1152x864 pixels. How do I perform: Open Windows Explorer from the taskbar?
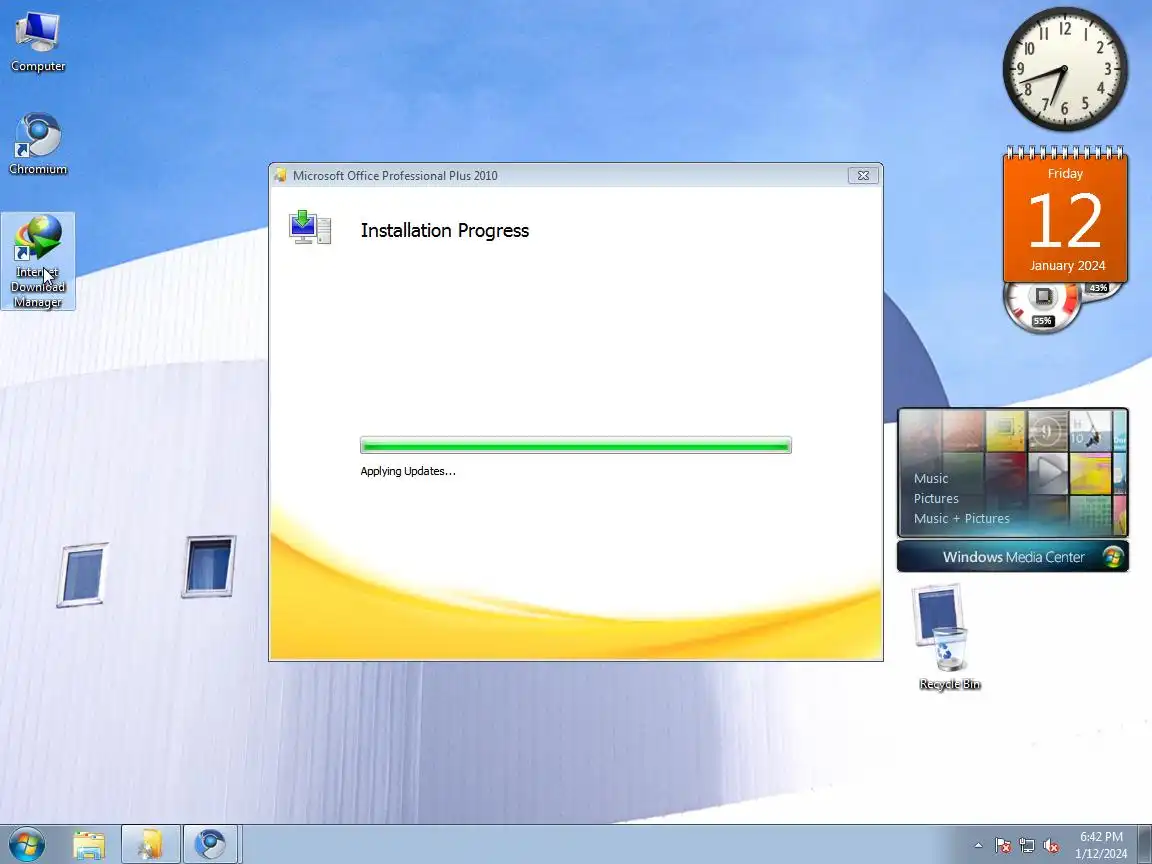89,844
